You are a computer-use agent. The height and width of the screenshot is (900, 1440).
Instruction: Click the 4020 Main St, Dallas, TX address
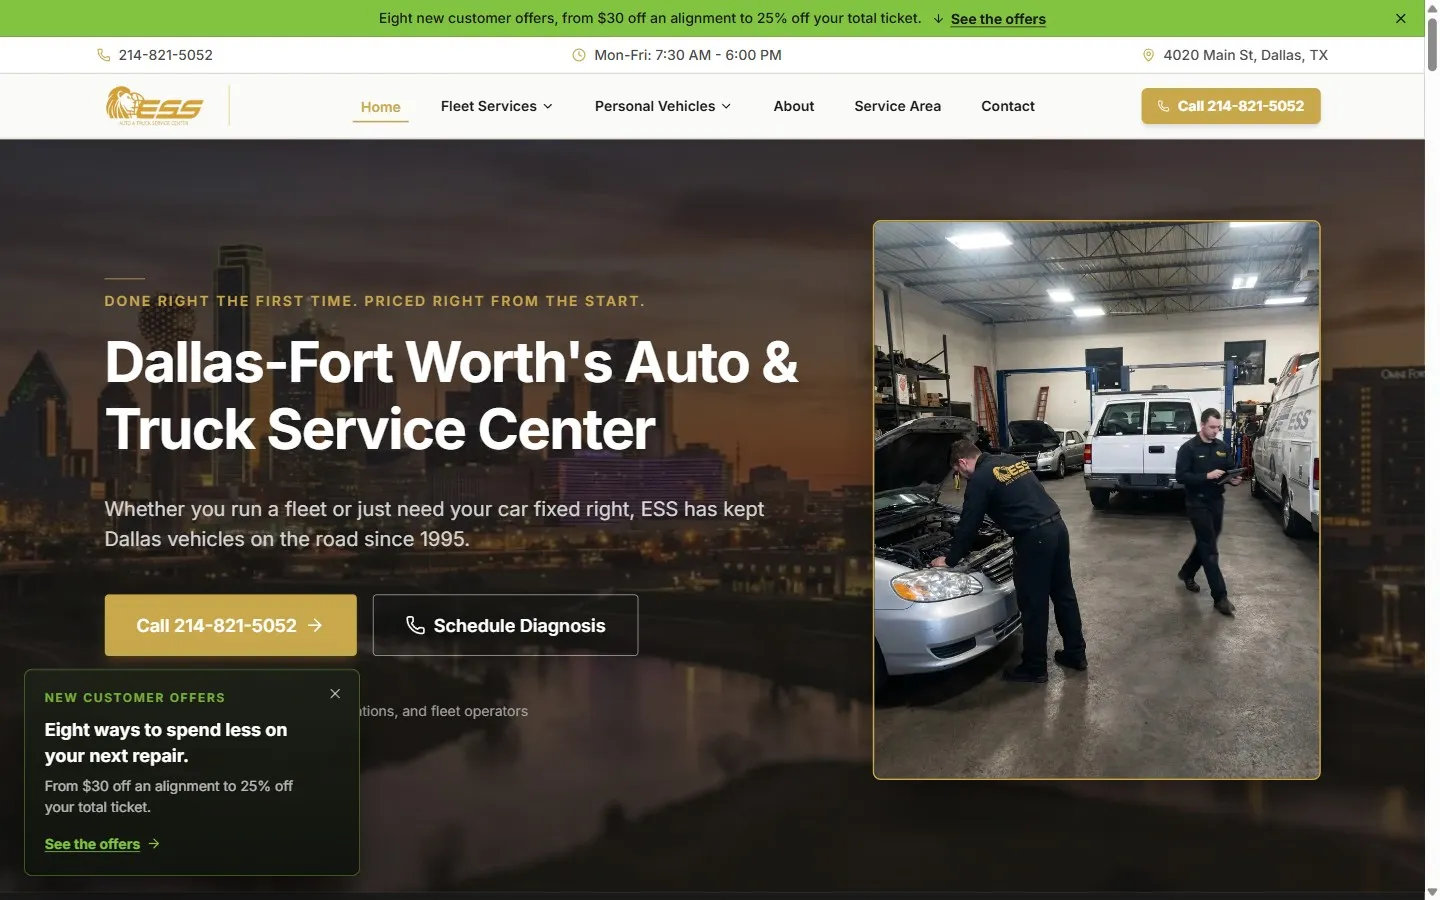1245,55
